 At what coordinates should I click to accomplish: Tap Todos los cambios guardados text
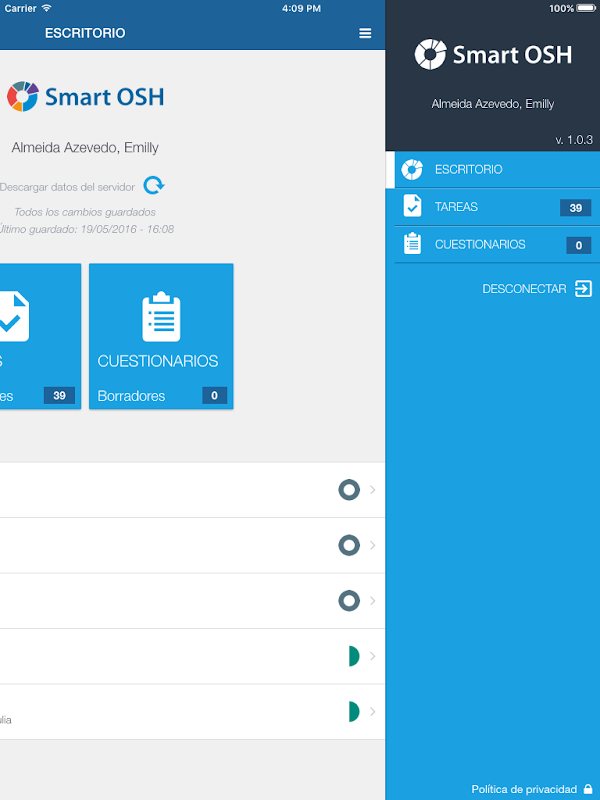pyautogui.click(x=85, y=212)
